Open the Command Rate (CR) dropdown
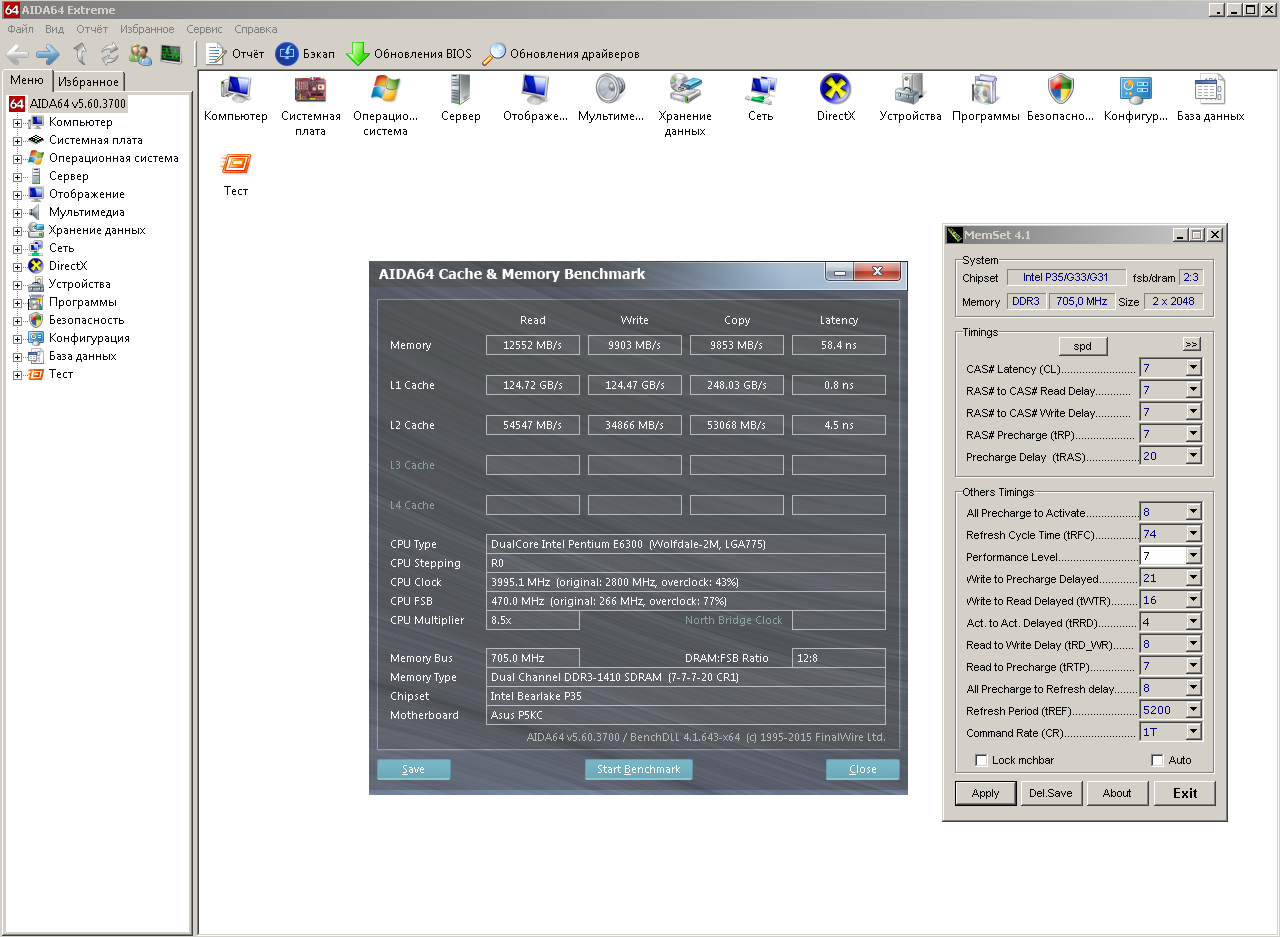This screenshot has height=937, width=1280. tap(1193, 732)
